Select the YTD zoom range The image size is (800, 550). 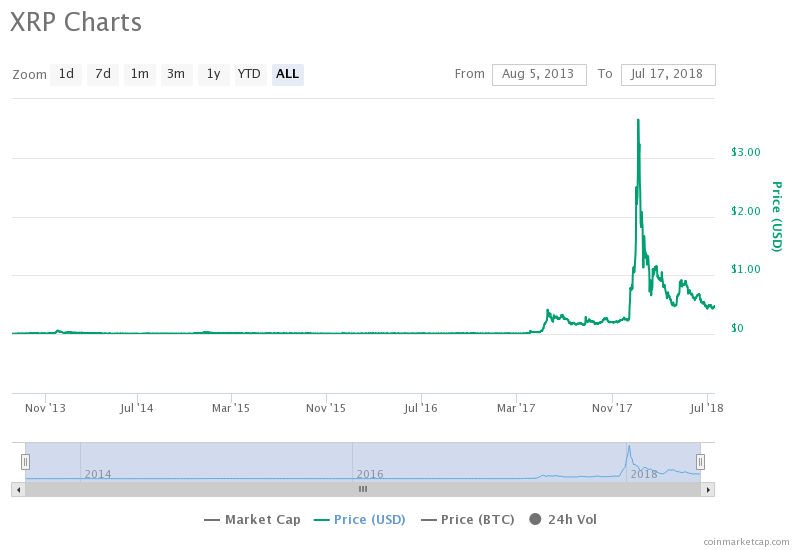251,74
